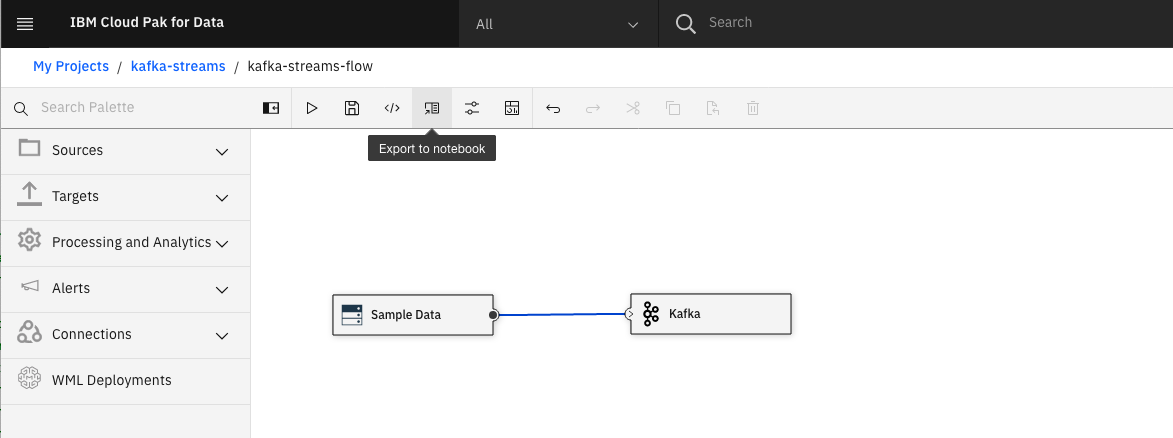1173x438 pixels.
Task: Open kafka-streams project breadcrumb link
Action: pos(178,67)
